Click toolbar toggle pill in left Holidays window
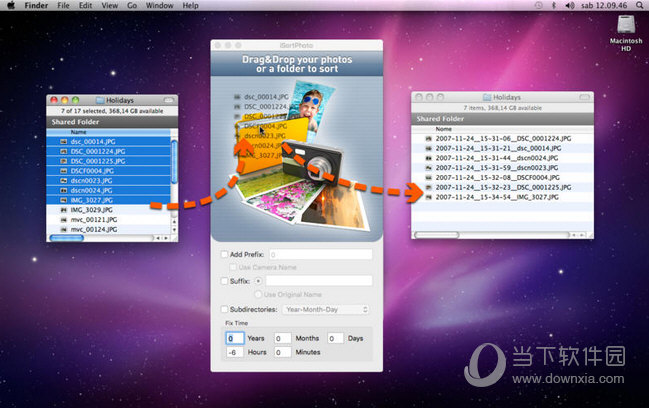Screen dimensions: 649x408 click(168, 100)
